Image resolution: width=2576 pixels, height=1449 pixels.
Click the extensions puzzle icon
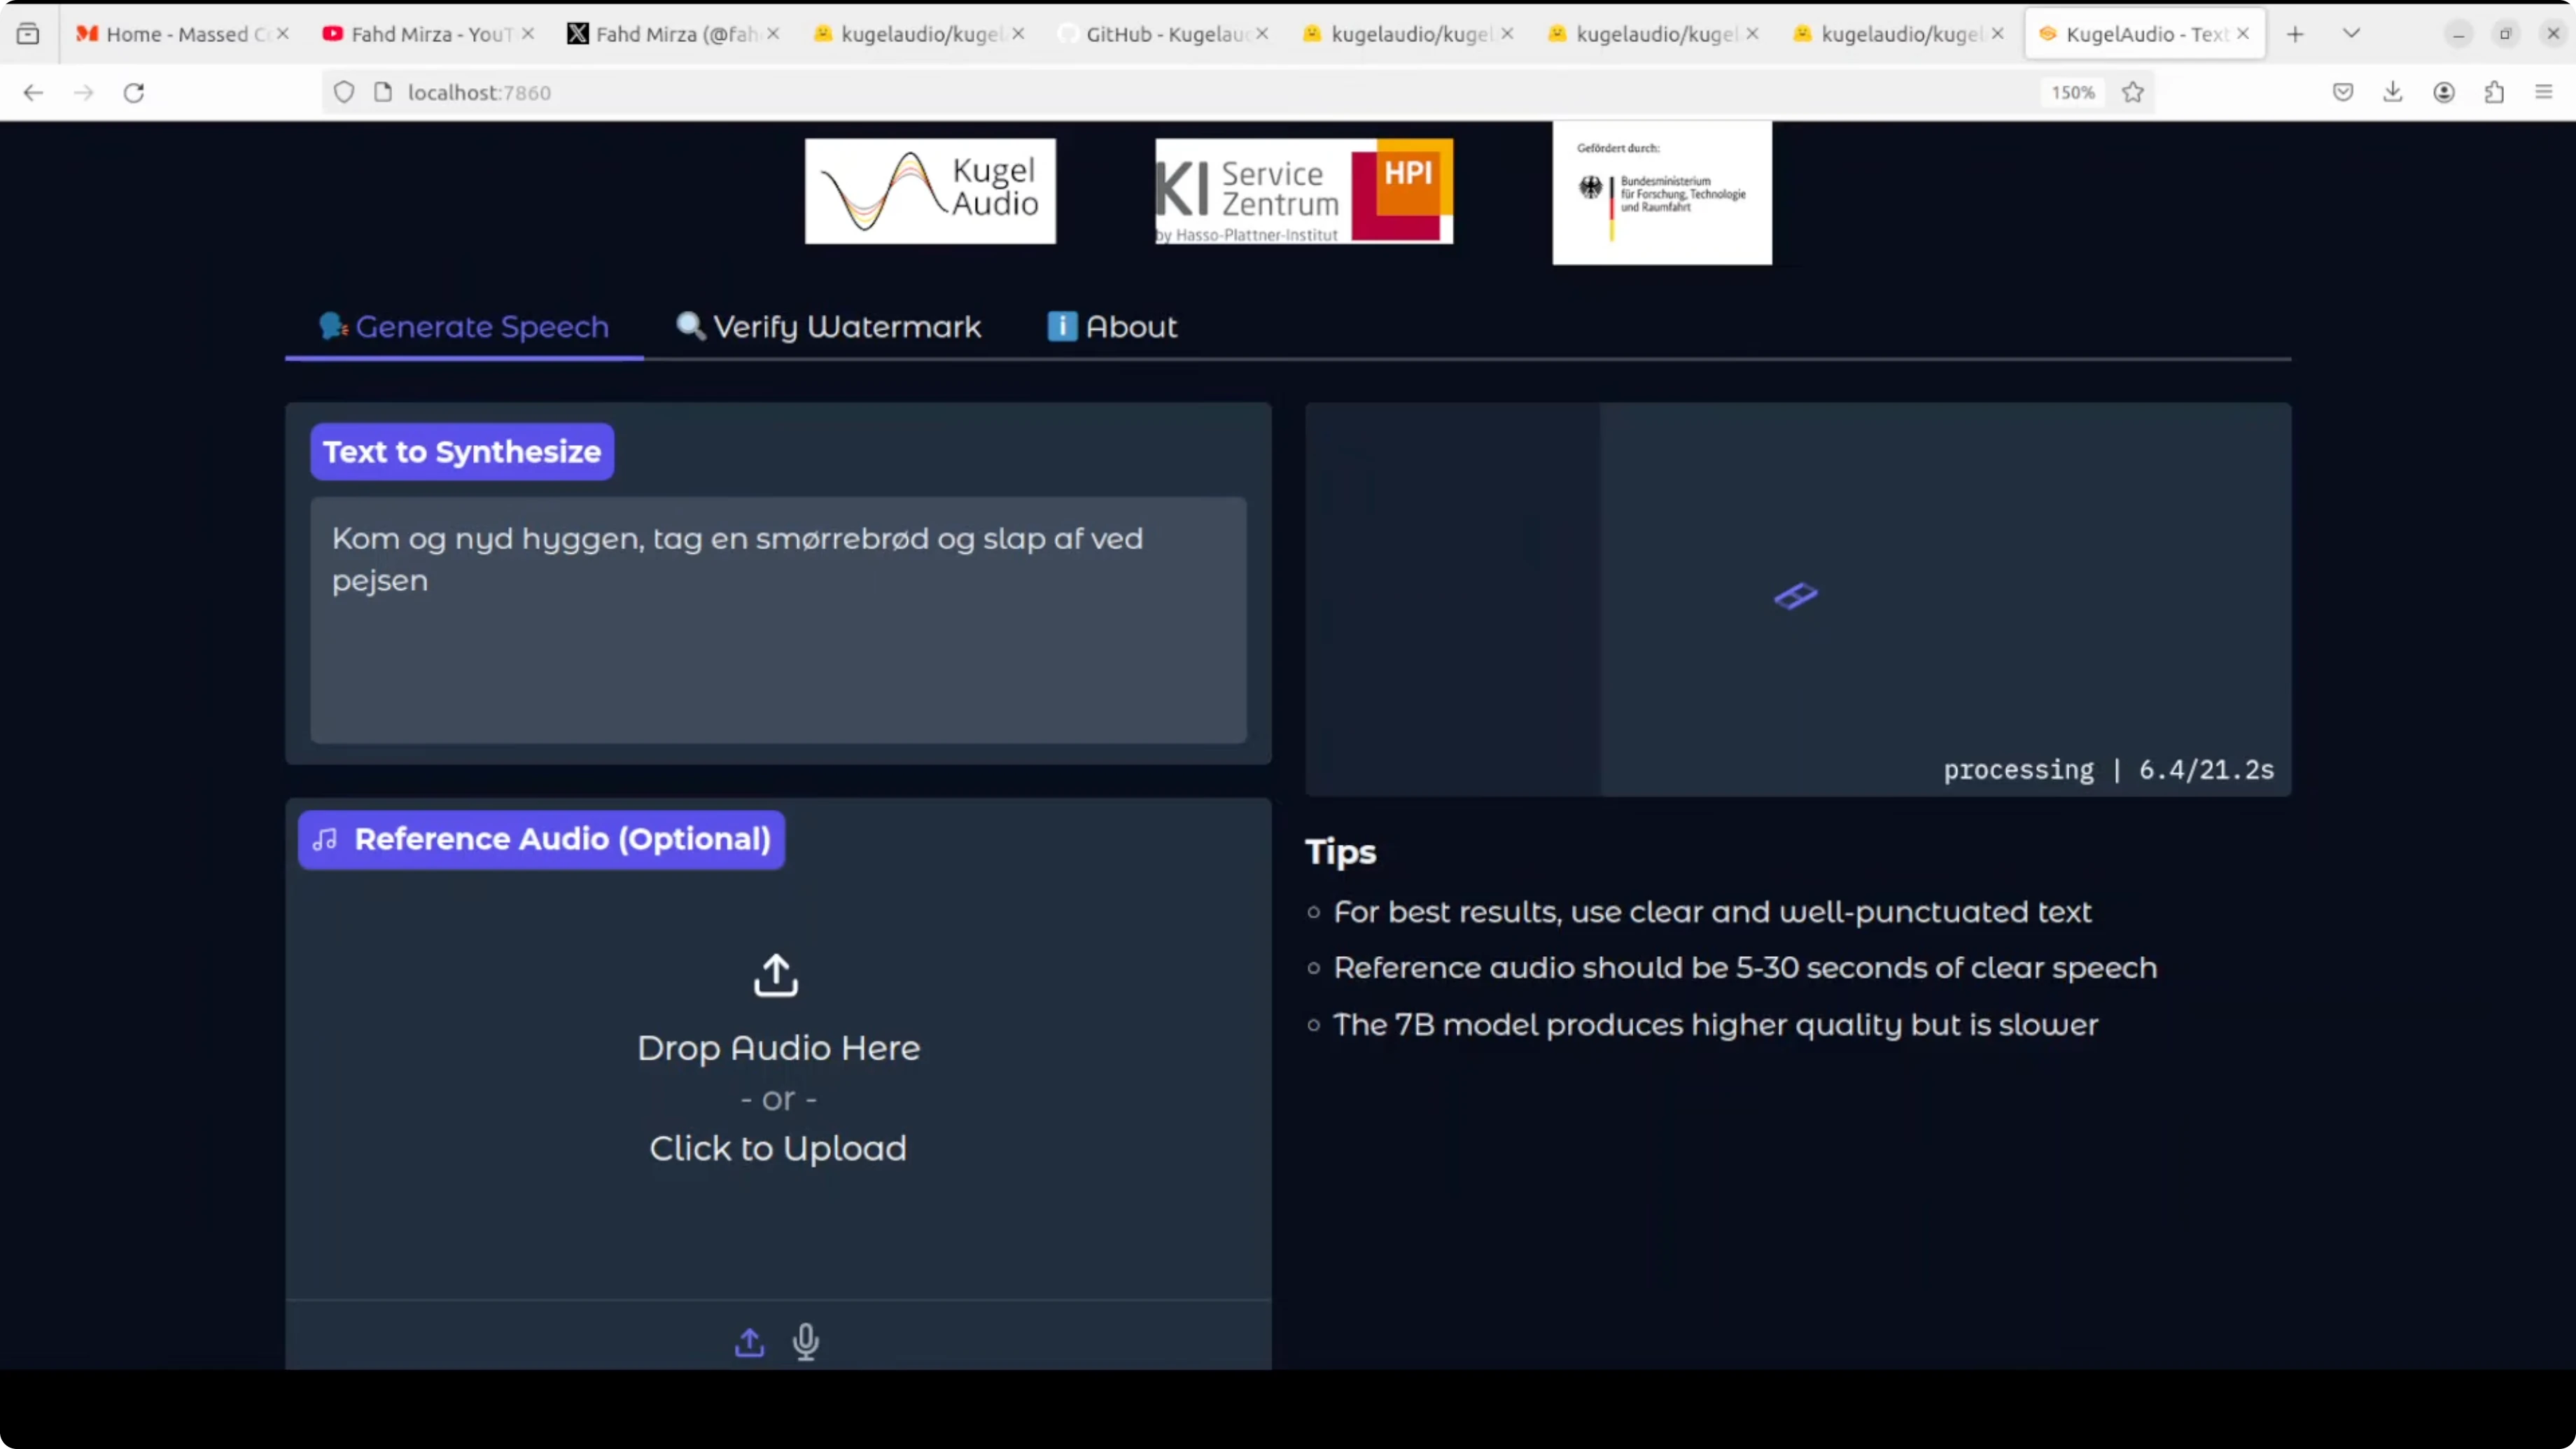pyautogui.click(x=2494, y=92)
